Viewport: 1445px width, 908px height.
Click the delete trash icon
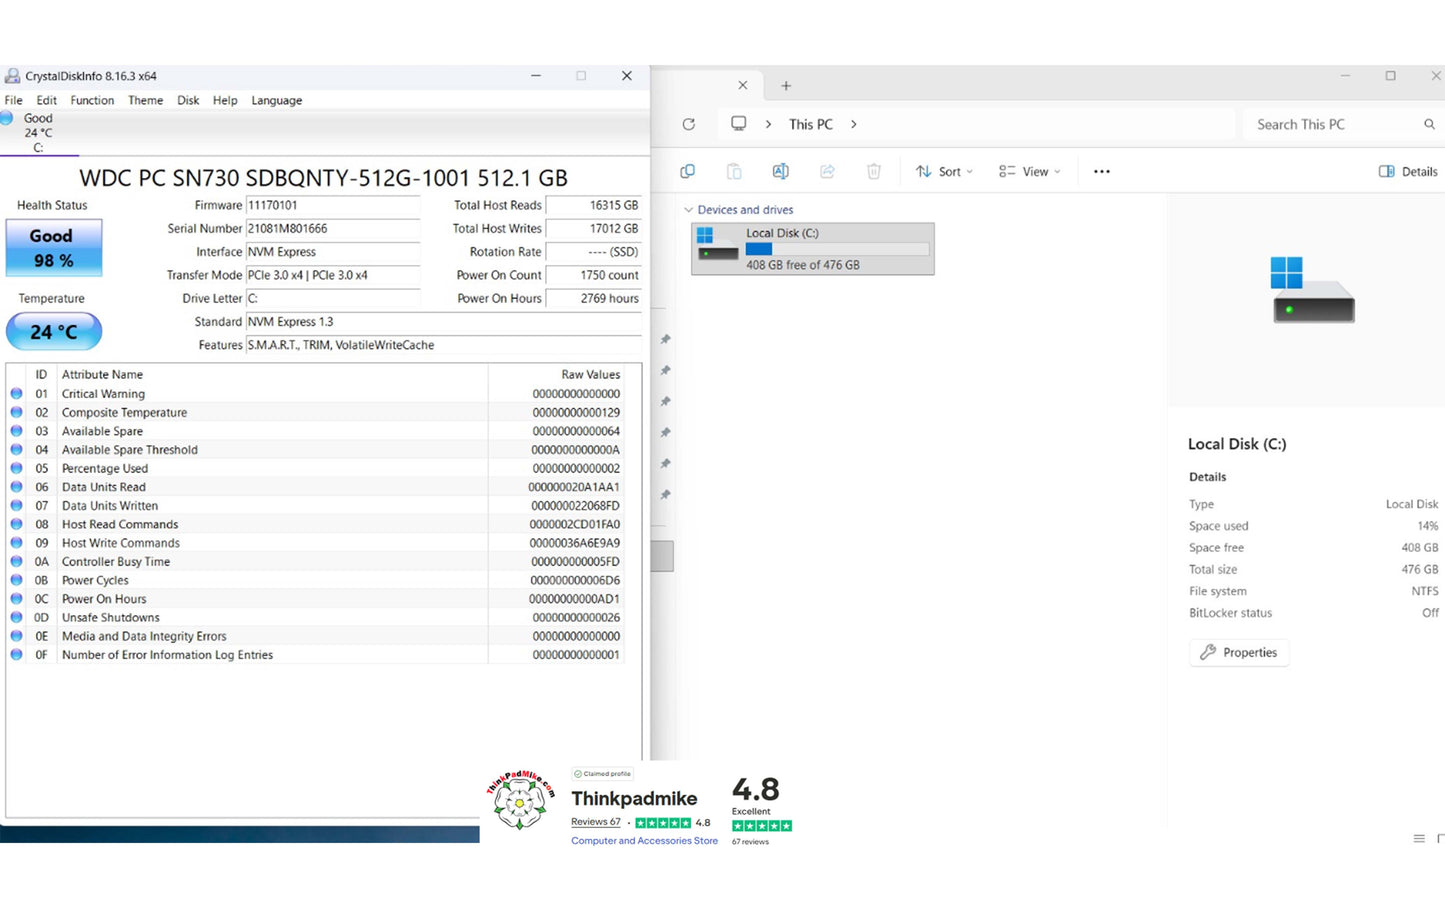(873, 172)
